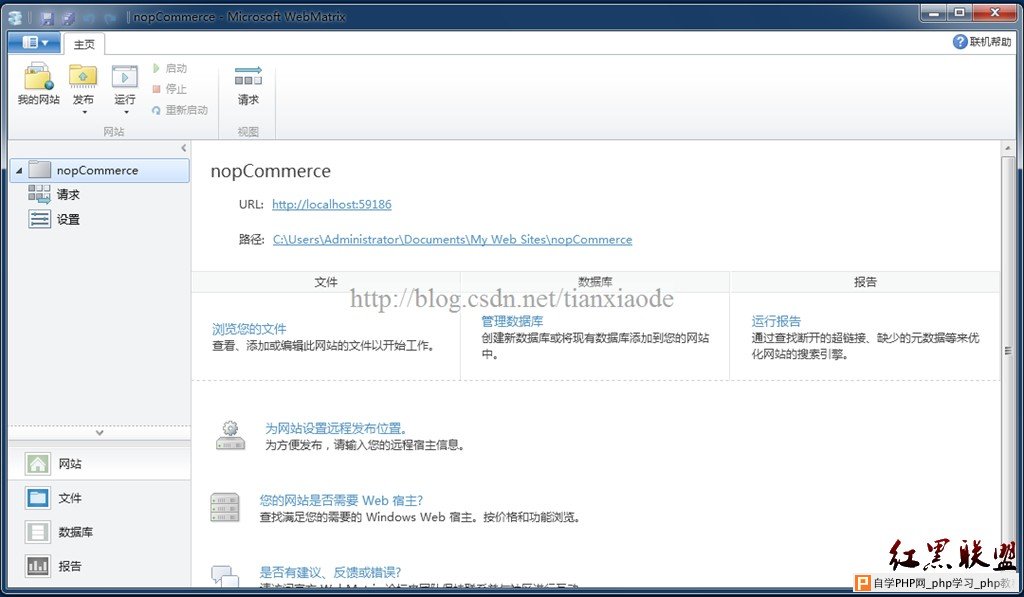Click the remote publishing gear-server icon
This screenshot has width=1024, height=597.
[x=230, y=436]
